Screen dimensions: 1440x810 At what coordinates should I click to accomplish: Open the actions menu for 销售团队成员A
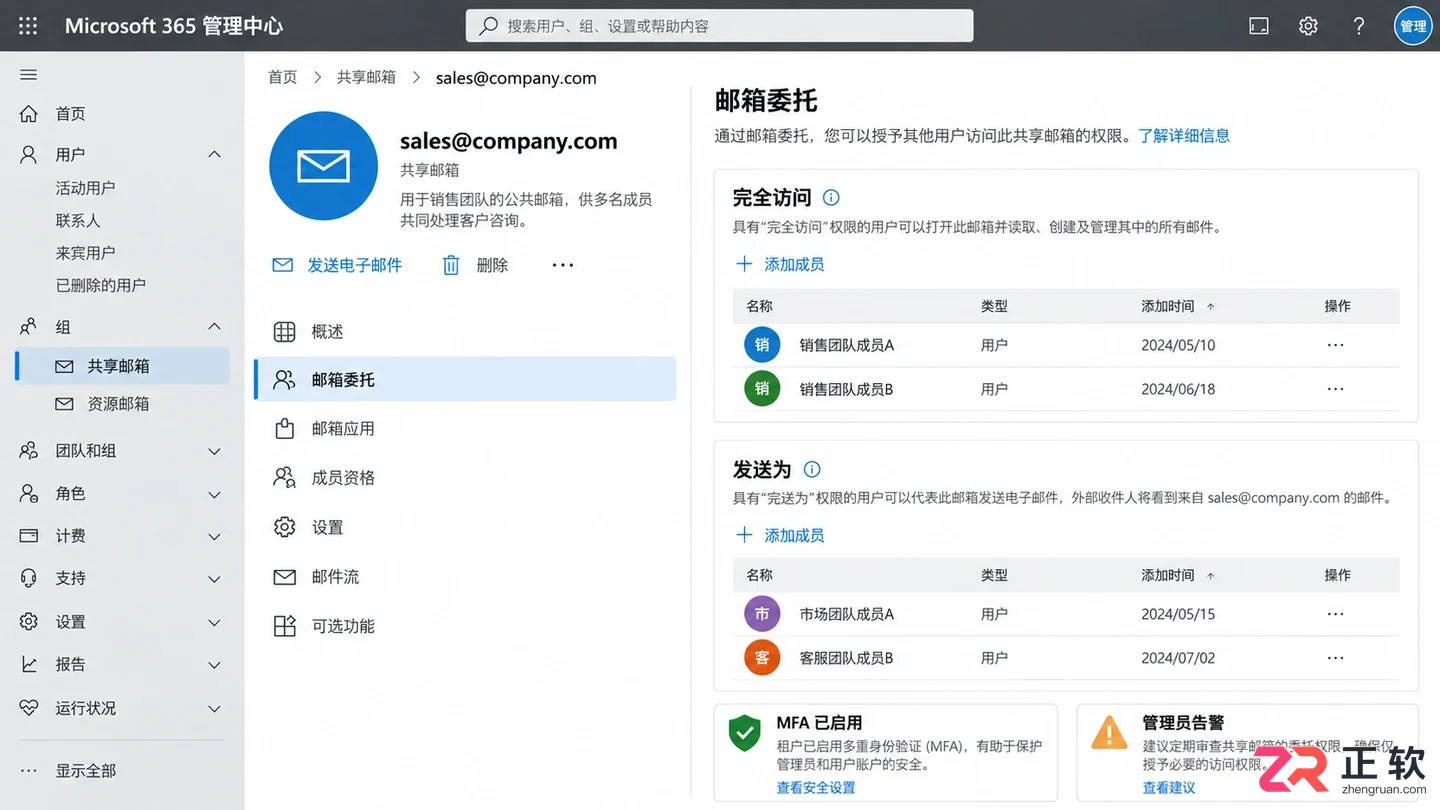tap(1335, 345)
